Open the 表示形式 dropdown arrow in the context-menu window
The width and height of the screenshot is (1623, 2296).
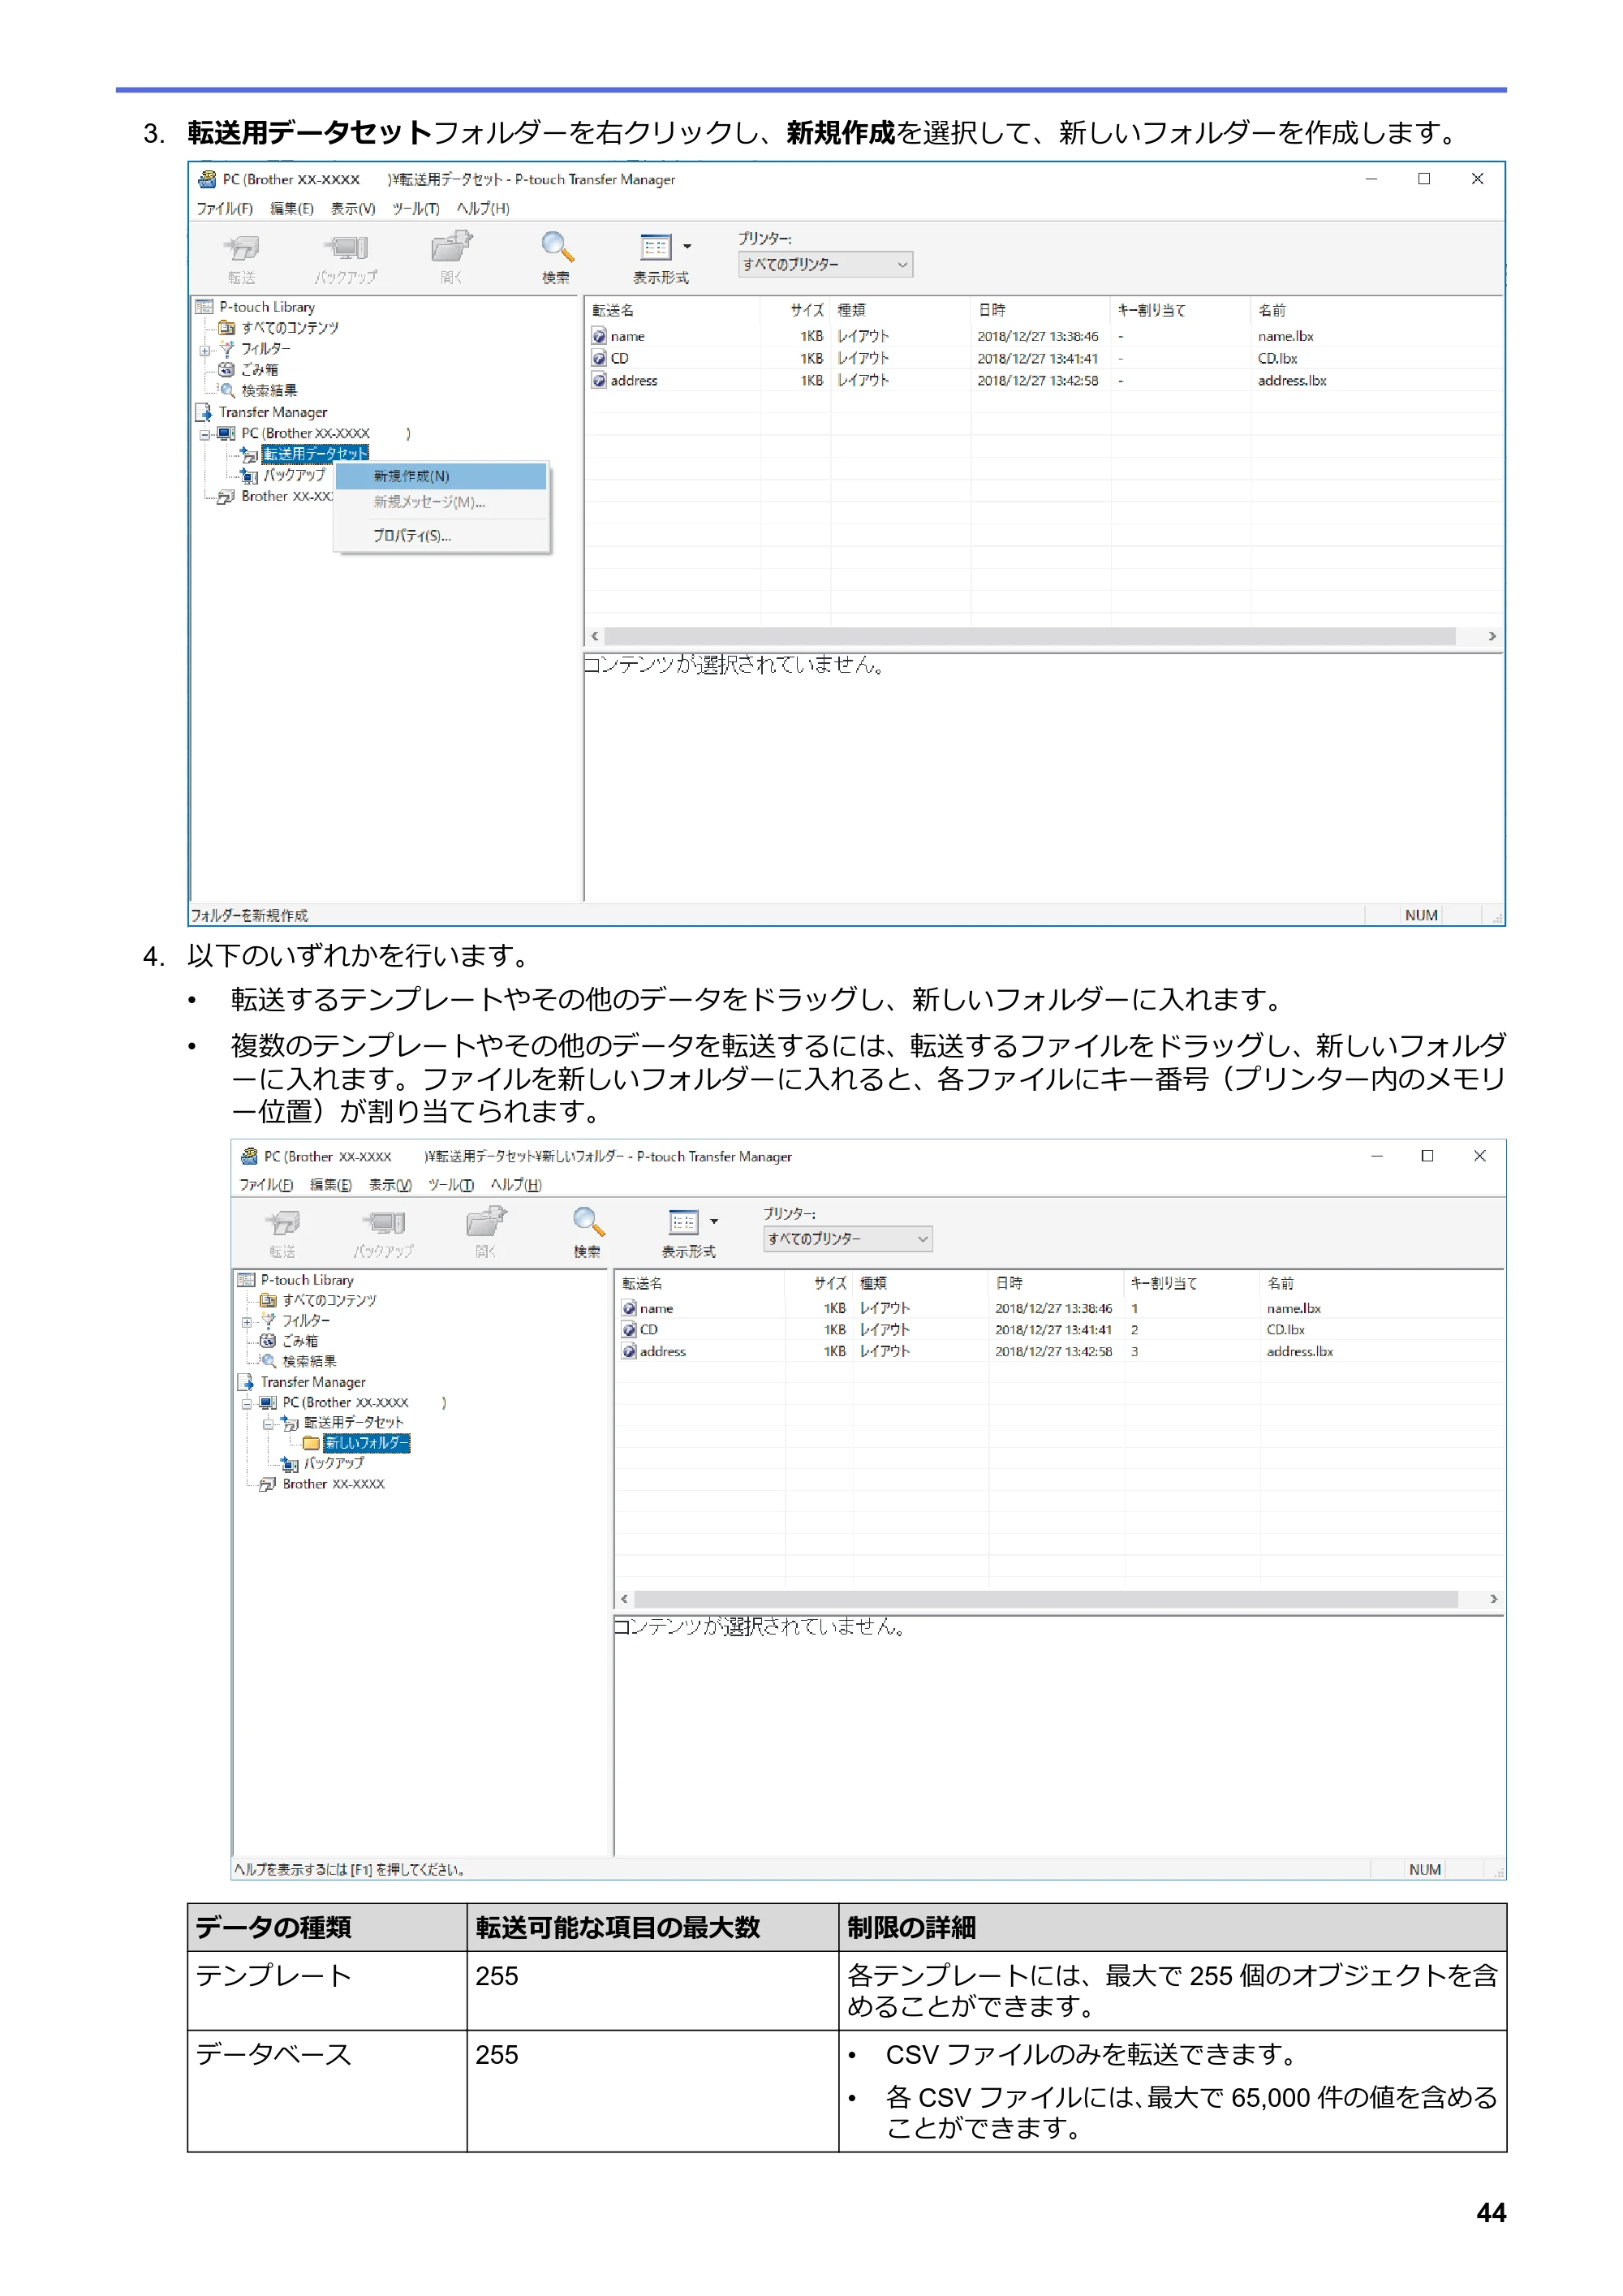coord(687,246)
